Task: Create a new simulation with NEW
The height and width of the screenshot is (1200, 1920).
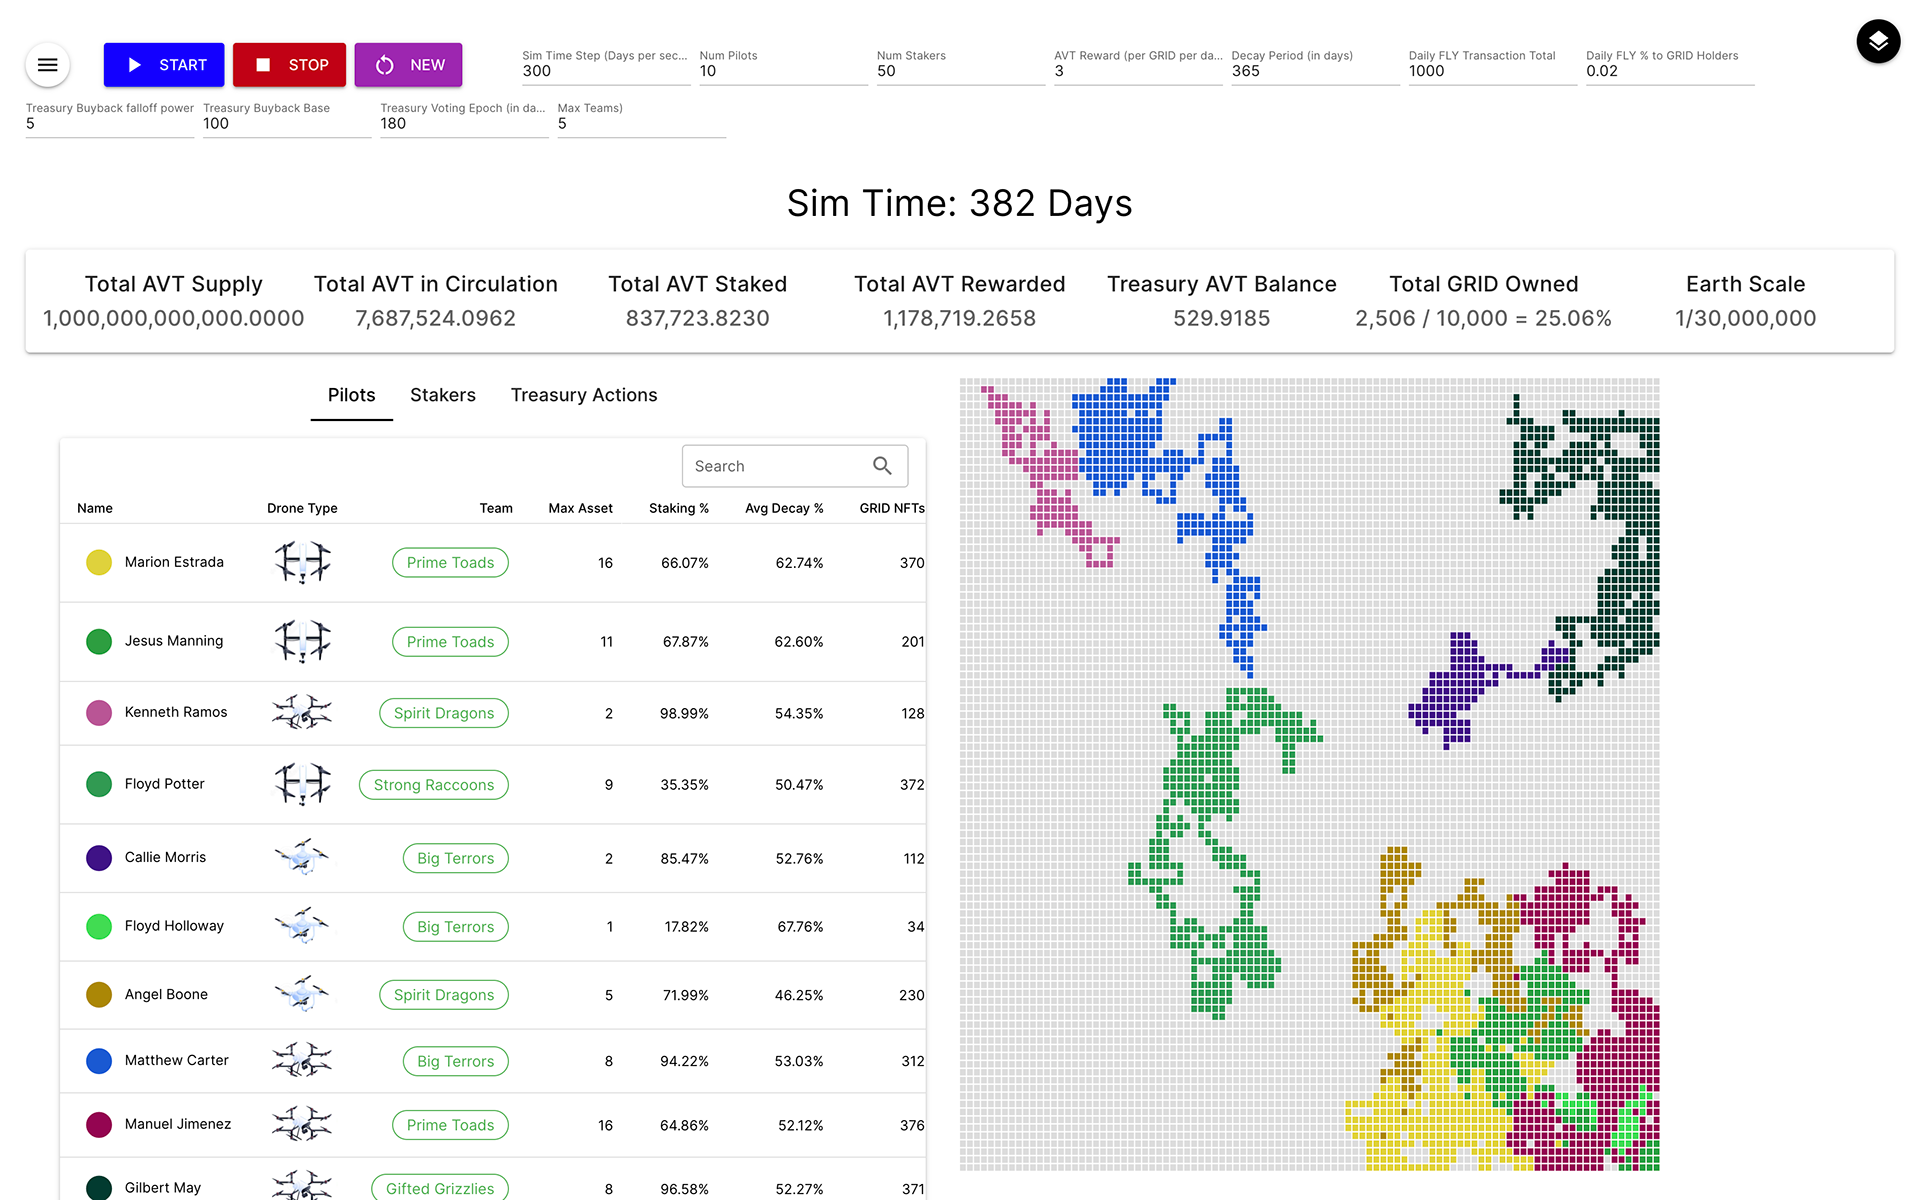Action: coord(408,65)
